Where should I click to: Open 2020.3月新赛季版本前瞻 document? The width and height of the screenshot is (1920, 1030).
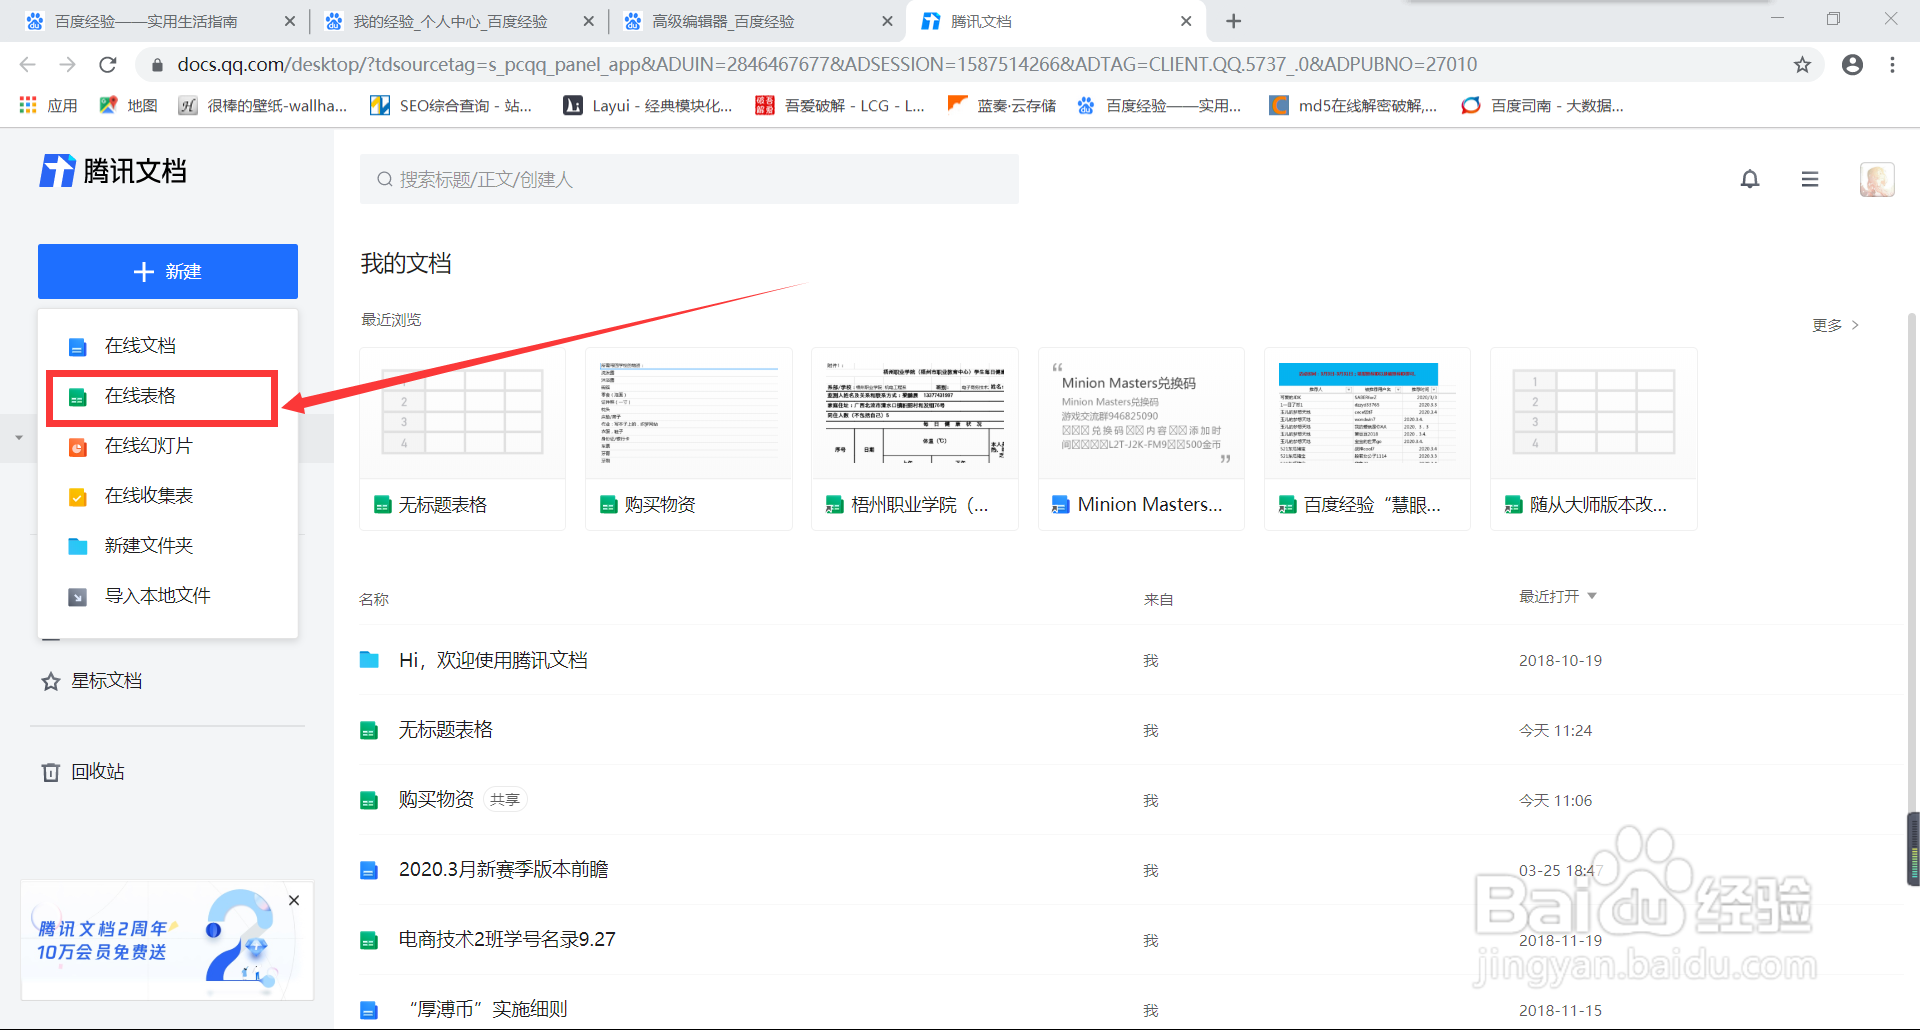[x=504, y=870]
